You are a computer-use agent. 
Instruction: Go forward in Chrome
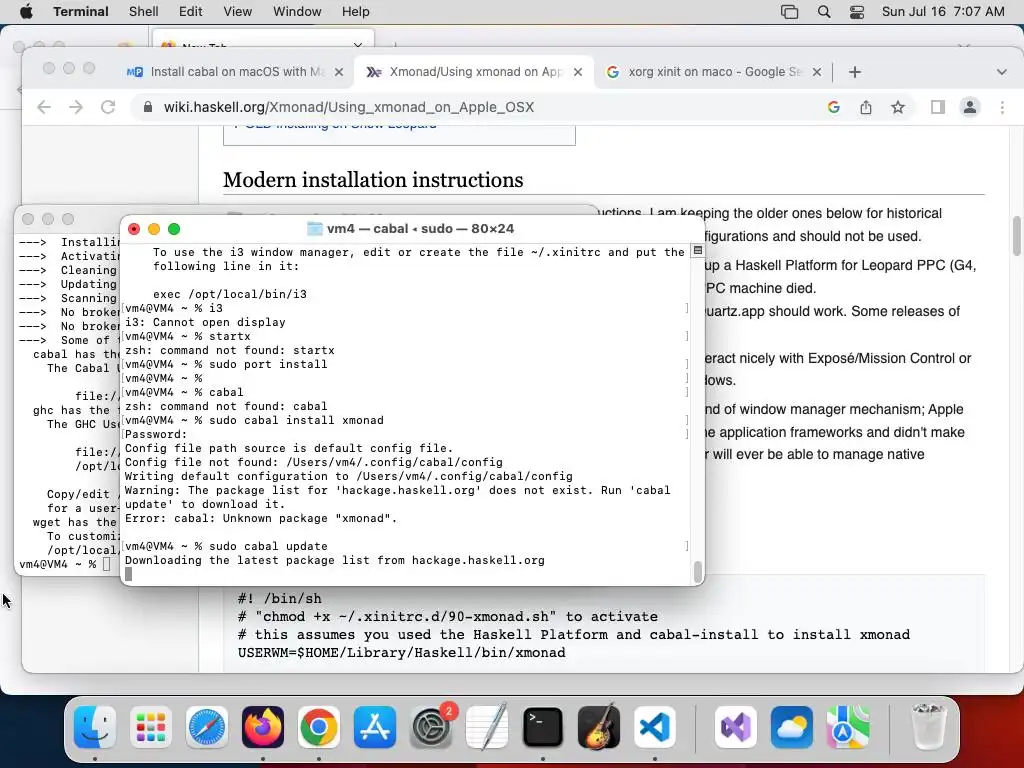pos(76,107)
